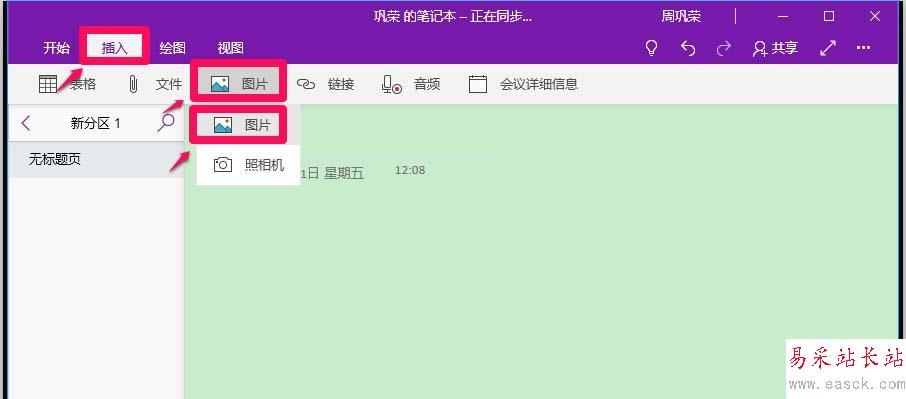The image size is (906, 399).
Task: Insert a table using the 表格 icon
Action: click(66, 84)
